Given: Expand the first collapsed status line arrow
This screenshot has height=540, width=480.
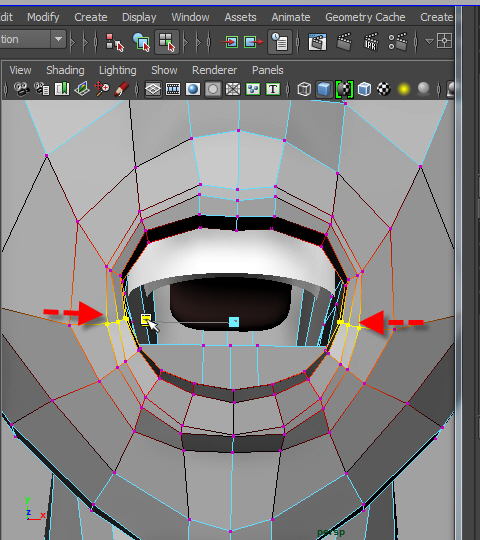Looking at the screenshot, I should pyautogui.click(x=73, y=42).
